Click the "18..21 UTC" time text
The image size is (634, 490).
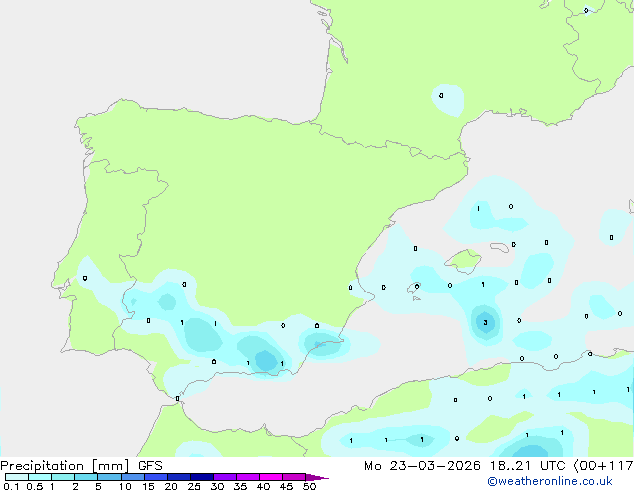pos(528,466)
